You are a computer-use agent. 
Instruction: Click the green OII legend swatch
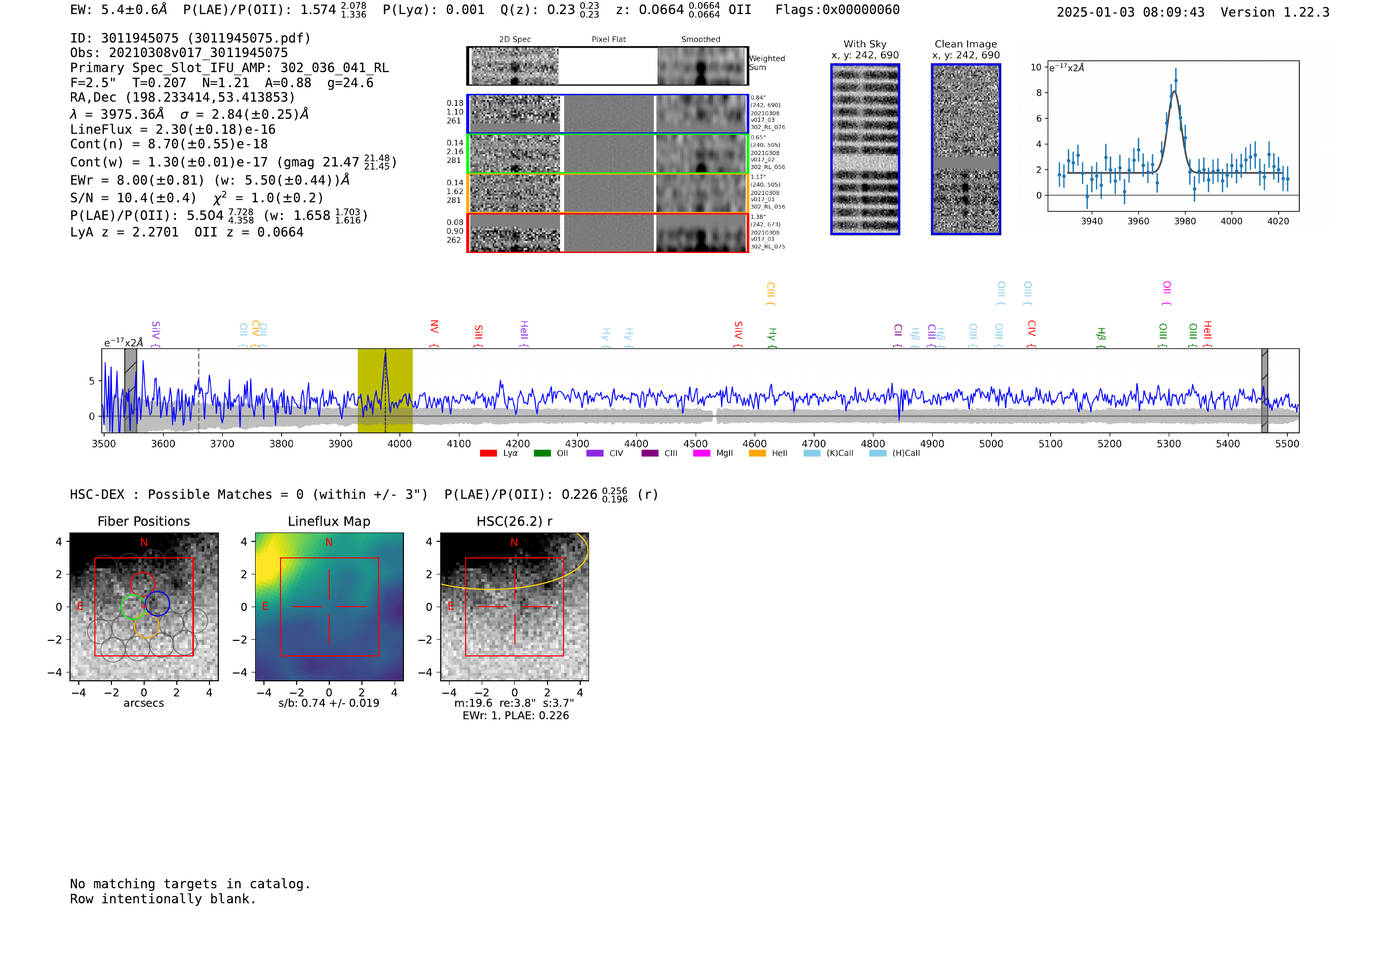[x=542, y=454]
